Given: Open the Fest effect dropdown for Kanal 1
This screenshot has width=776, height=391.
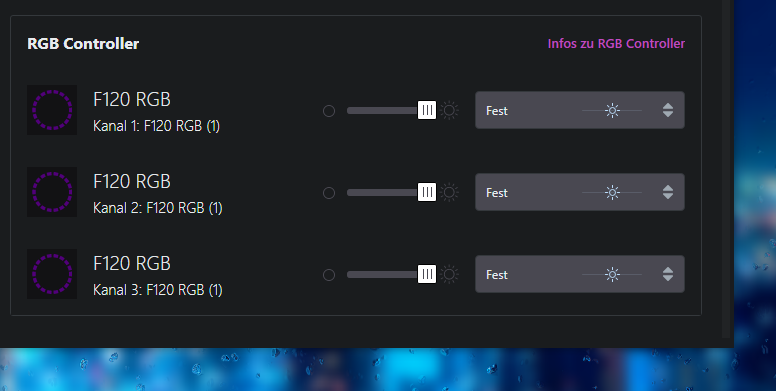Looking at the screenshot, I should tap(580, 110).
